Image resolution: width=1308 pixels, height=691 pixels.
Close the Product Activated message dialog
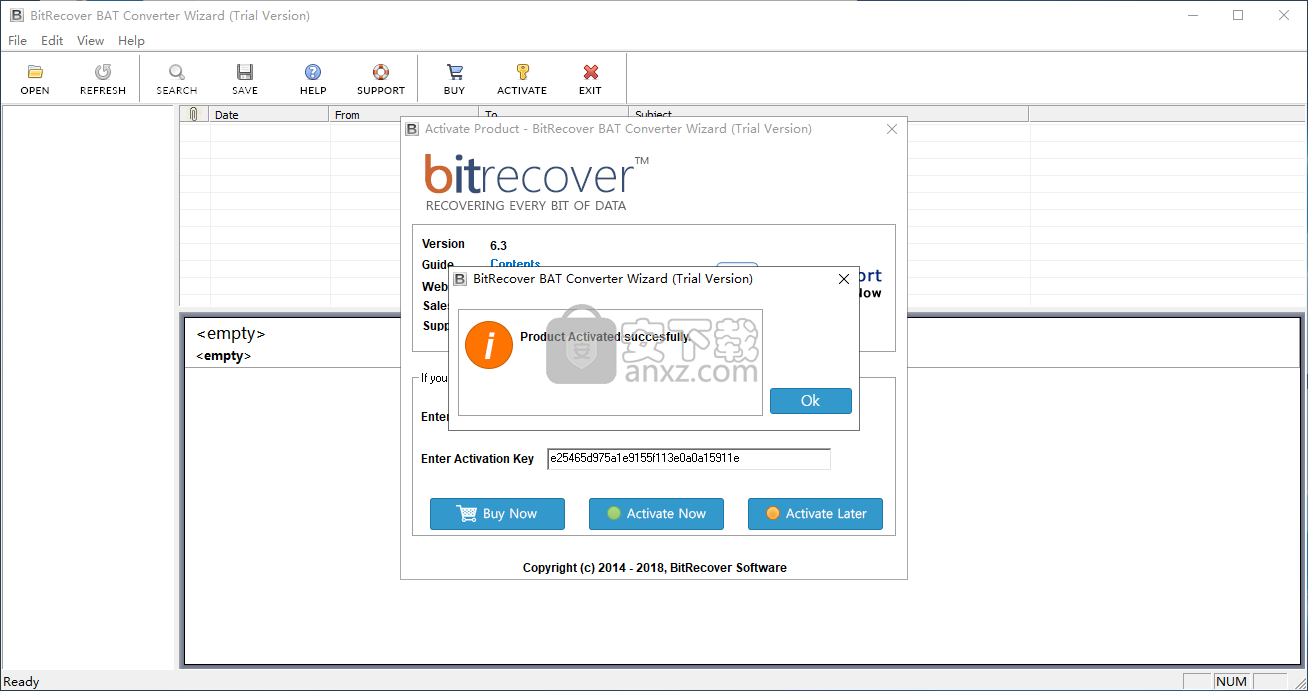click(843, 279)
